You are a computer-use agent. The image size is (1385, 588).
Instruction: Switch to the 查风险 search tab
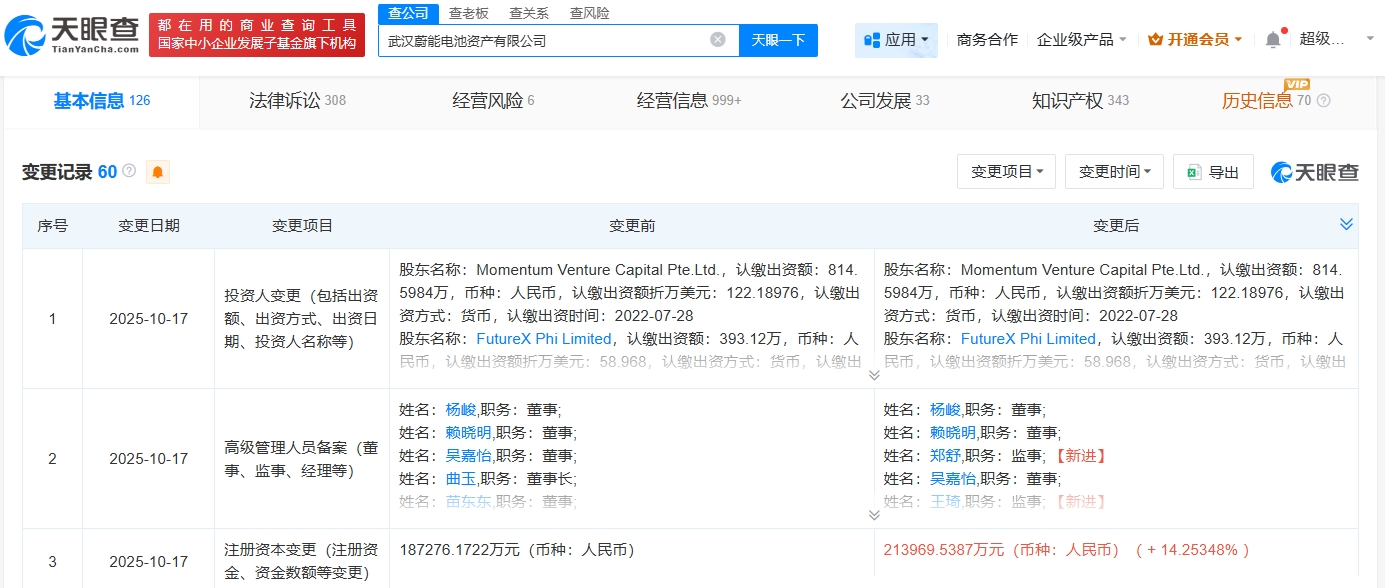click(x=590, y=13)
